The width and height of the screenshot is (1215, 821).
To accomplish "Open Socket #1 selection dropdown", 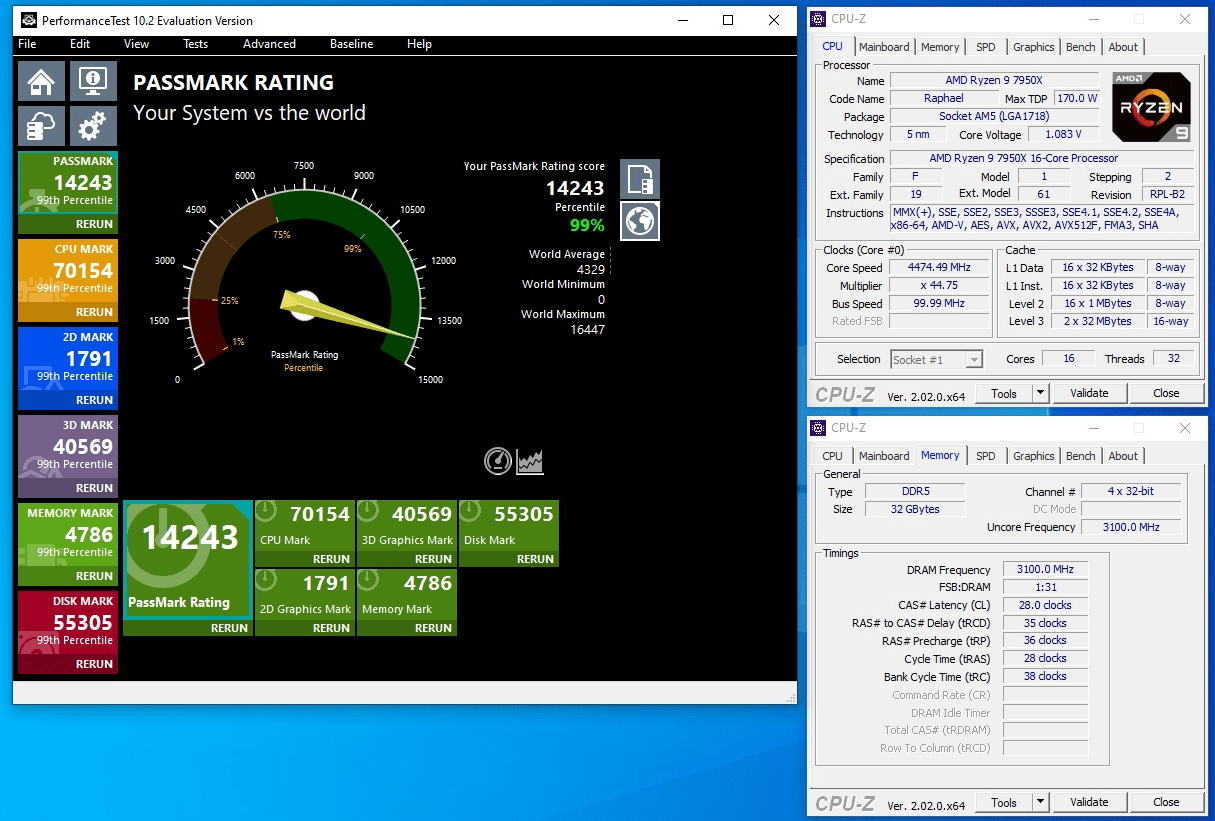I will click(x=936, y=359).
